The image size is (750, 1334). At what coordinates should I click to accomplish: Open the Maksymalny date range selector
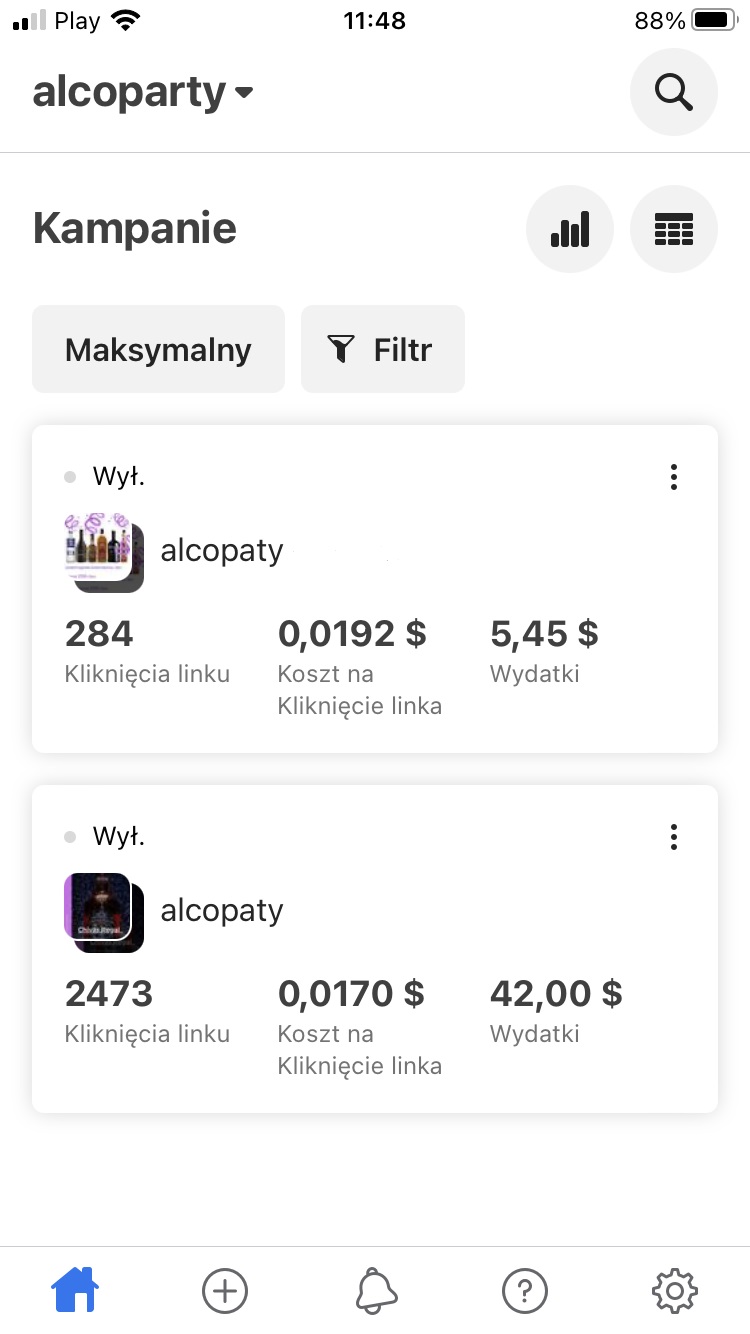158,350
